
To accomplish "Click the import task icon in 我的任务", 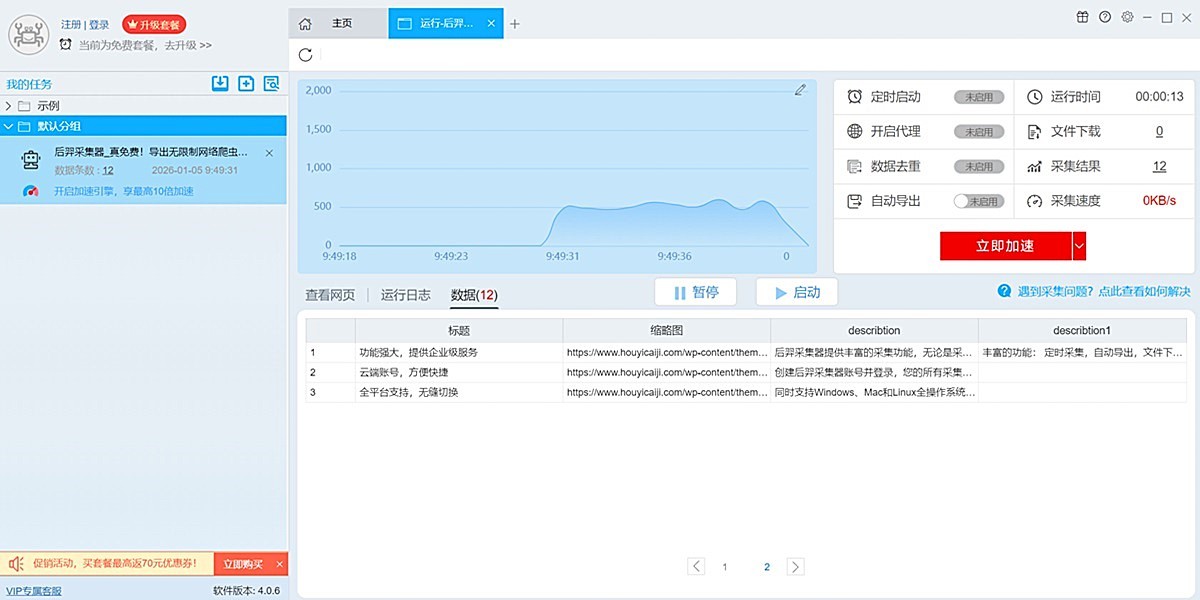I will [220, 84].
